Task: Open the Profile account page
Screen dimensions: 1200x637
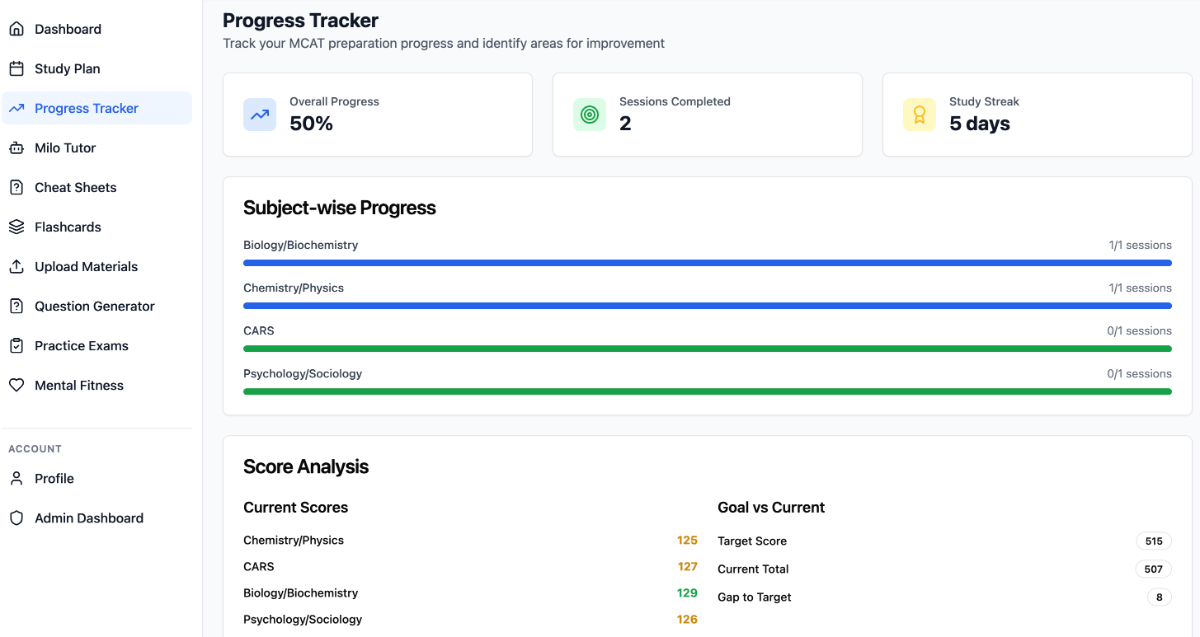Action: (54, 479)
